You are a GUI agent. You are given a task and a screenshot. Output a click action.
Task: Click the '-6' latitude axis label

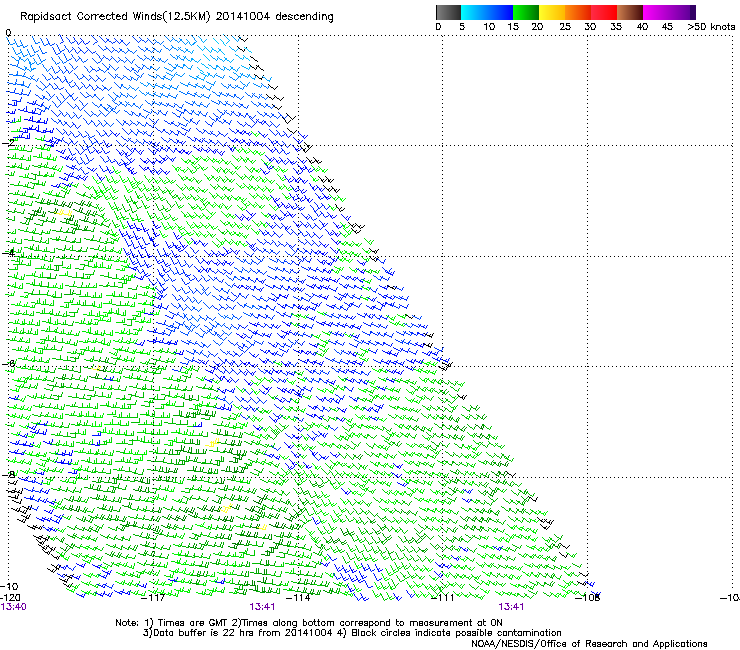[x=8, y=363]
